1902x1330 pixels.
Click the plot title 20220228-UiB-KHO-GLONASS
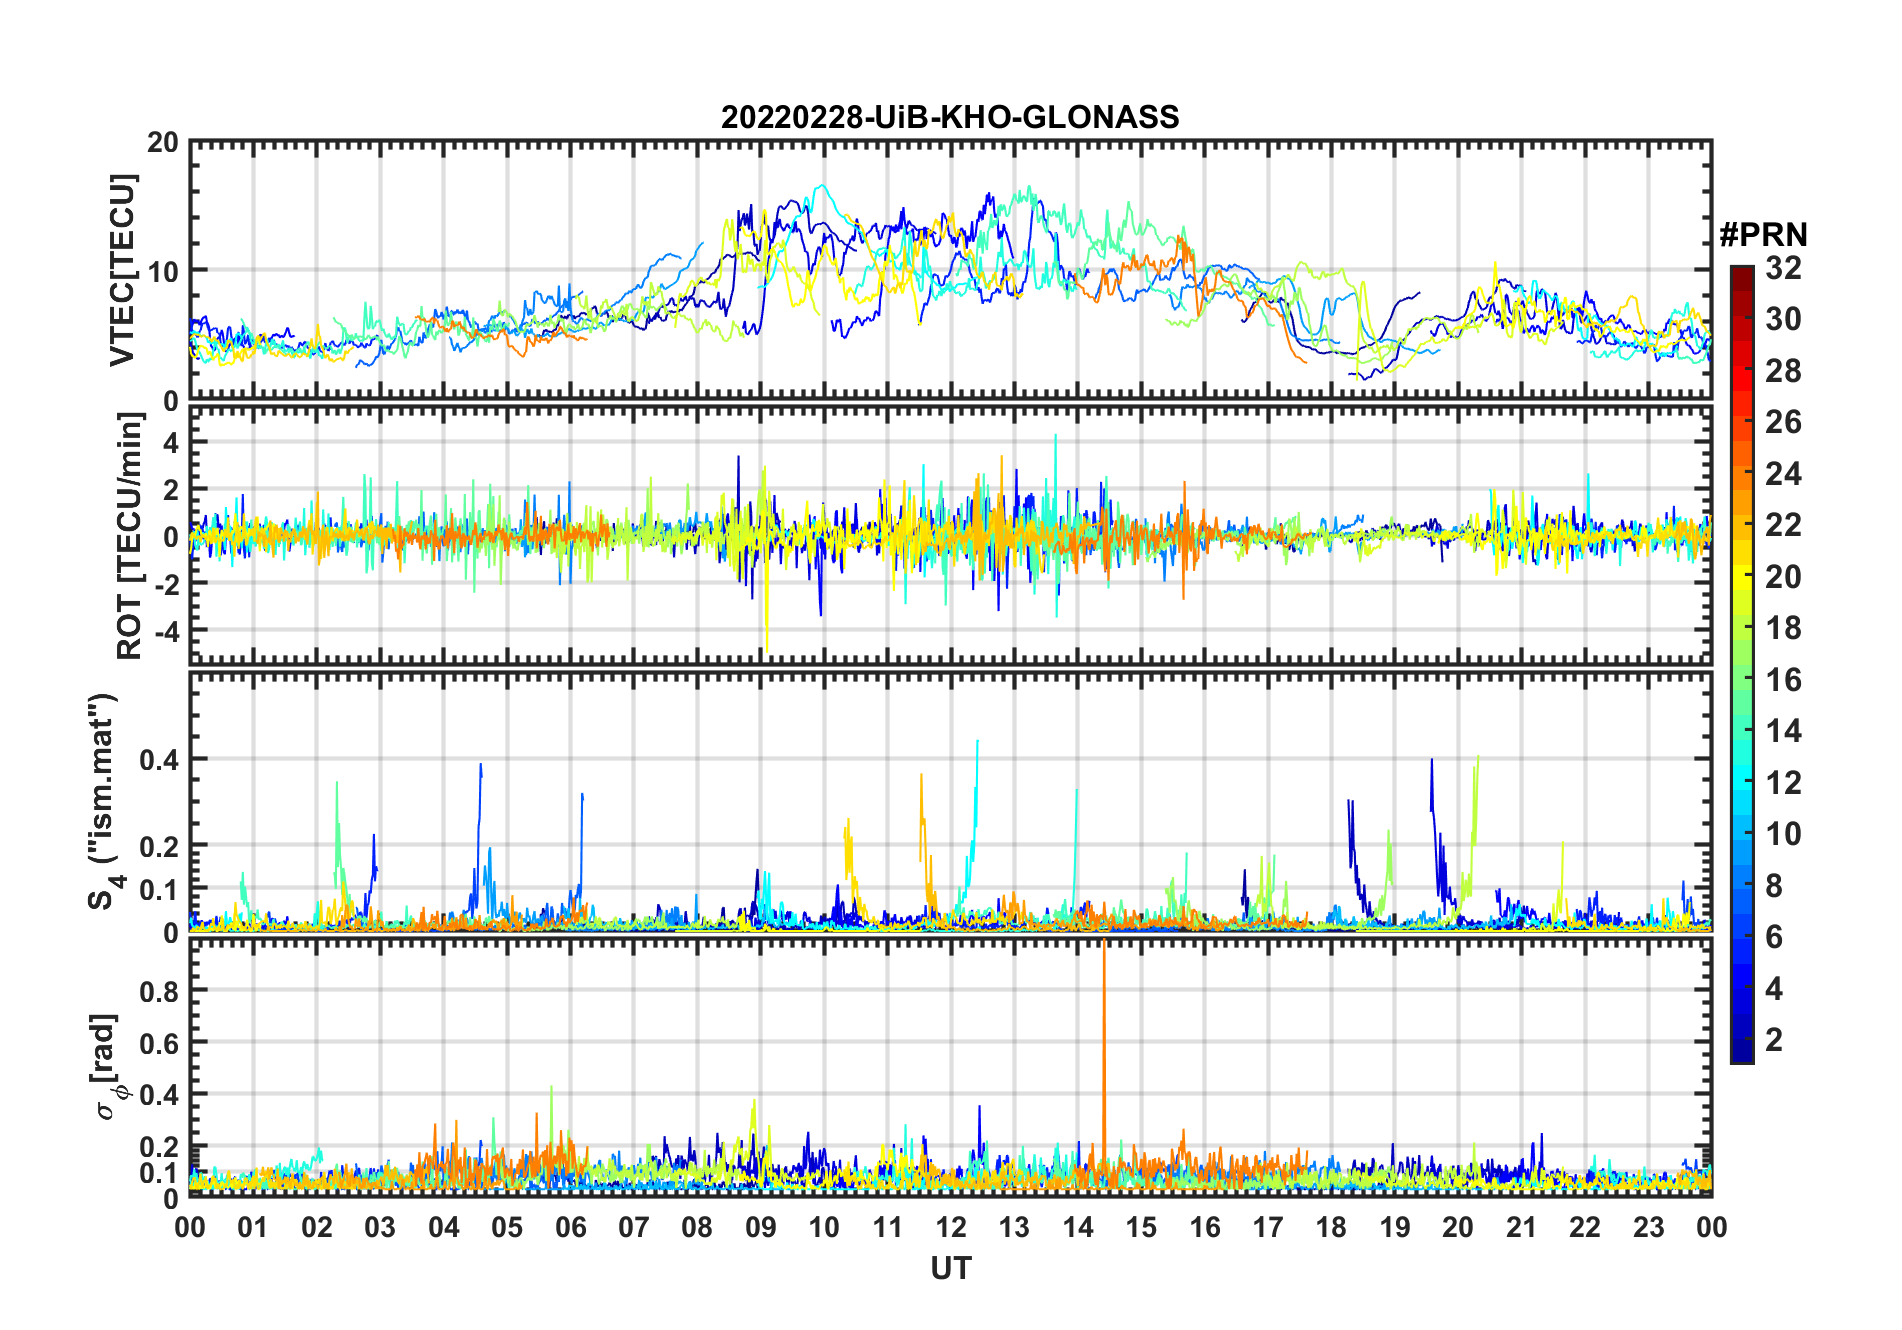coord(949,118)
